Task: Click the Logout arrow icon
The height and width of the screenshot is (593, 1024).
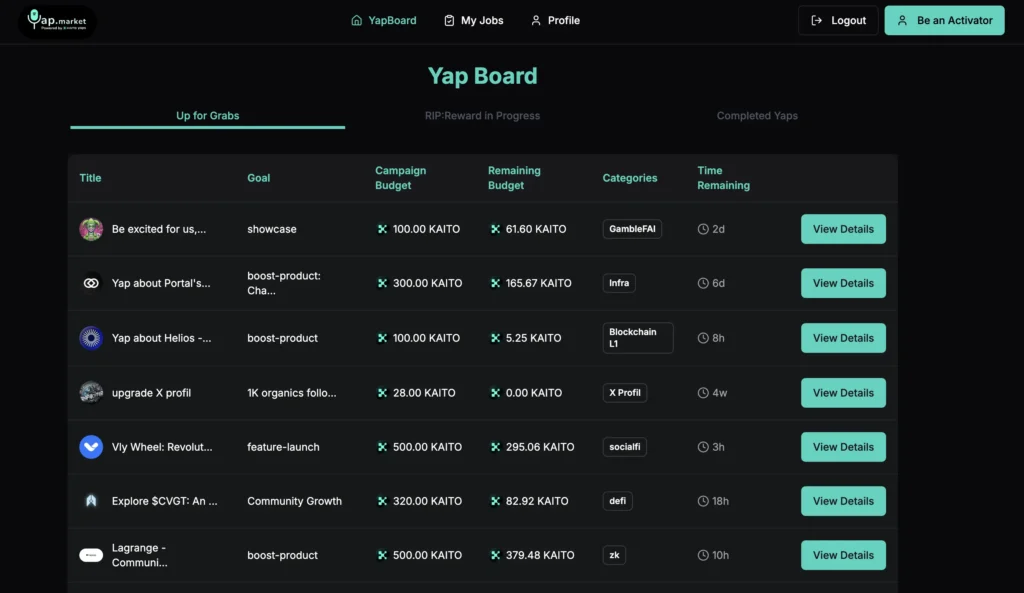Action: pos(816,20)
